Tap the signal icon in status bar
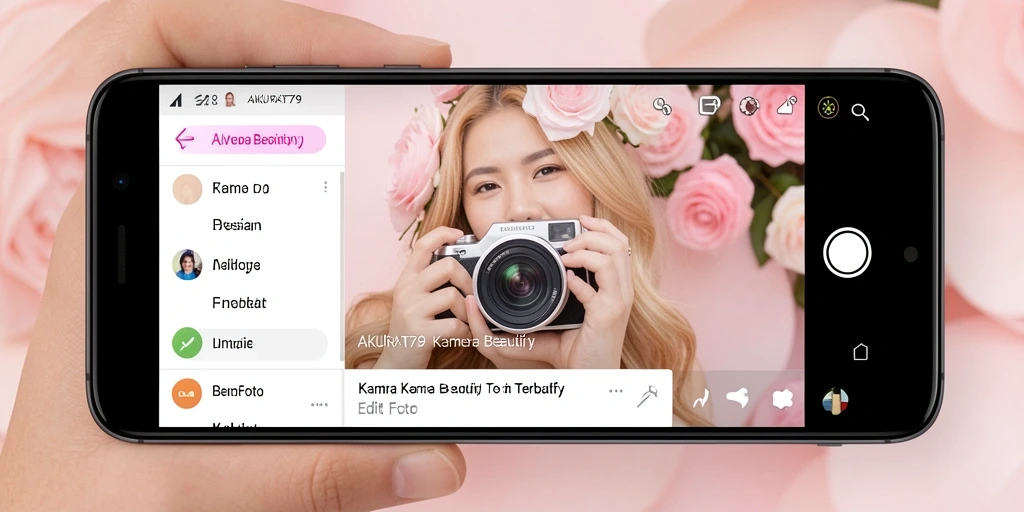The width and height of the screenshot is (1024, 512). coord(176,100)
